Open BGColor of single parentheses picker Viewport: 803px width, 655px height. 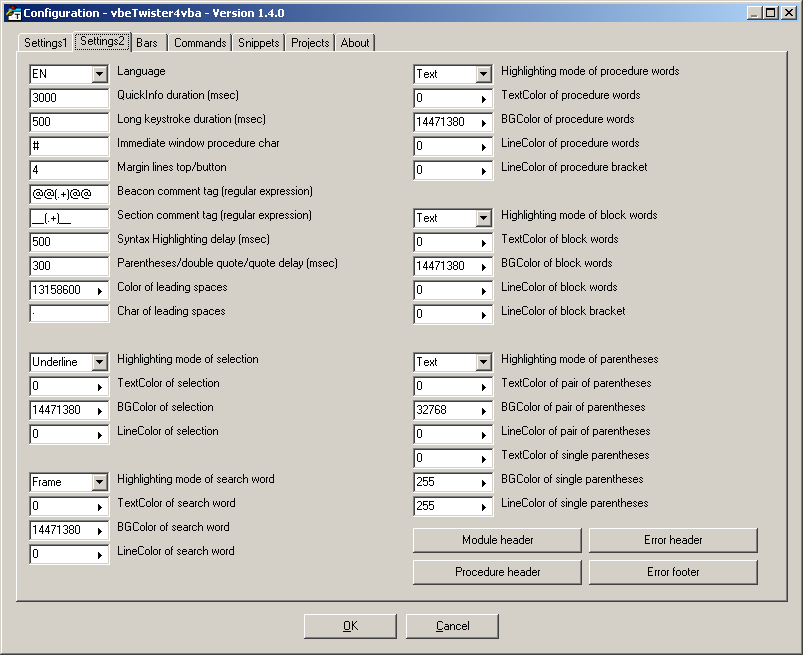tap(483, 483)
